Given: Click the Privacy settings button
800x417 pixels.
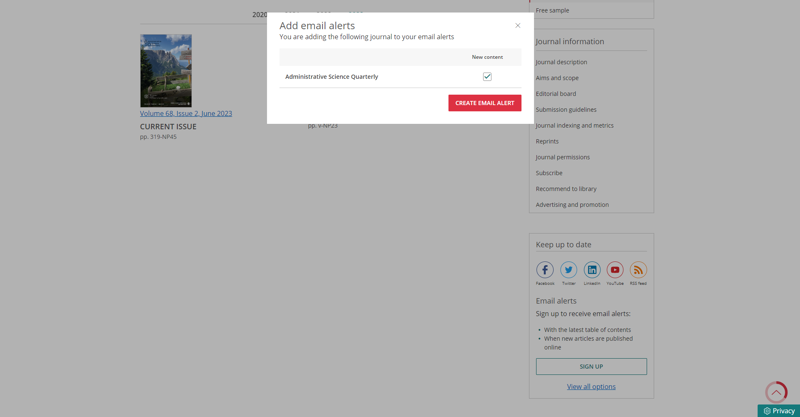Looking at the screenshot, I should point(779,411).
